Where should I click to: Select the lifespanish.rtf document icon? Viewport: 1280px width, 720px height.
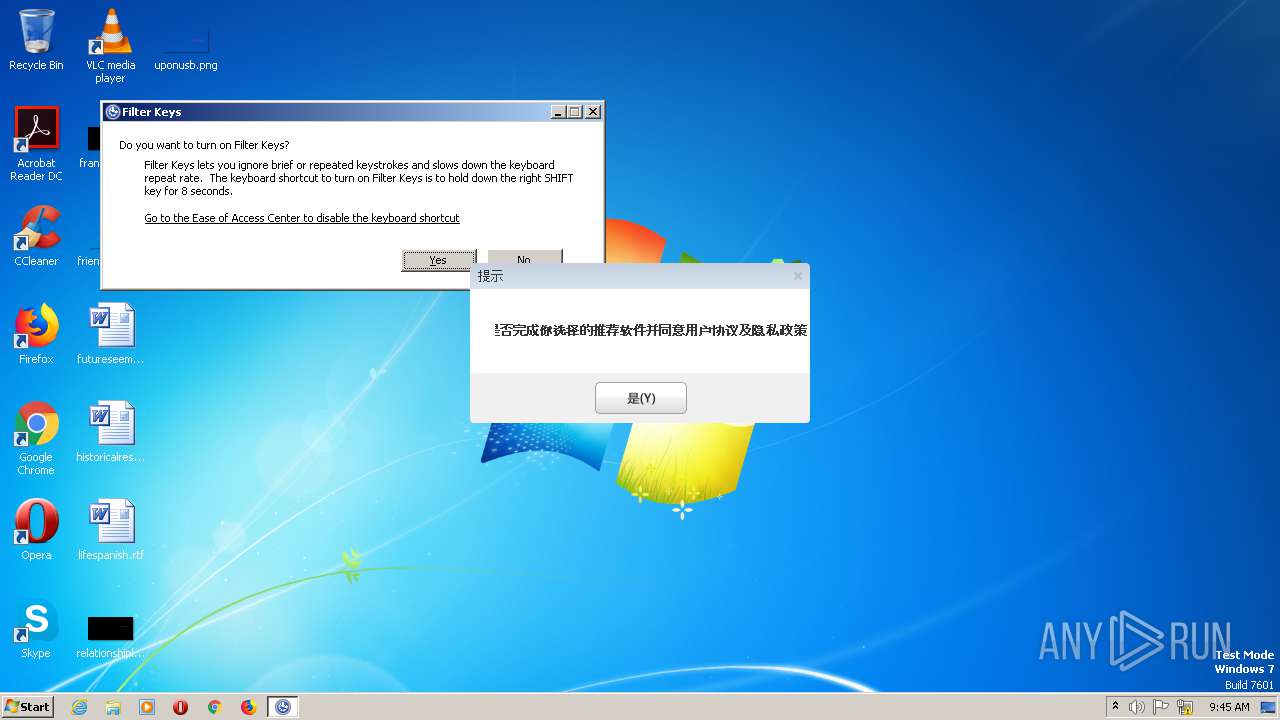(111, 530)
